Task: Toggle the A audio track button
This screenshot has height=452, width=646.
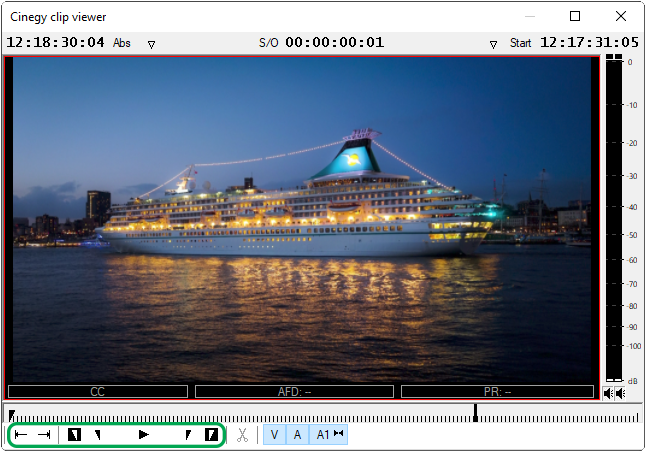Action: click(297, 435)
